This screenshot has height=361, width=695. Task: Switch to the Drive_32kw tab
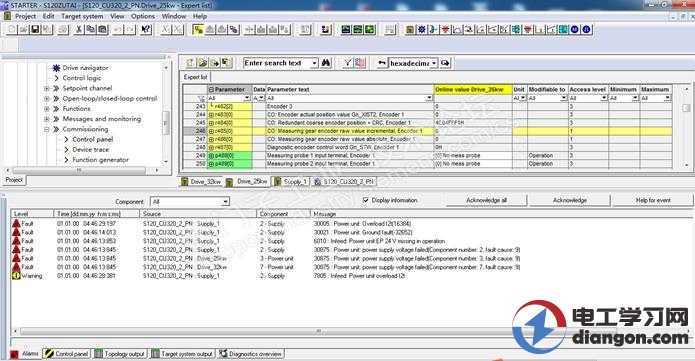tap(201, 181)
